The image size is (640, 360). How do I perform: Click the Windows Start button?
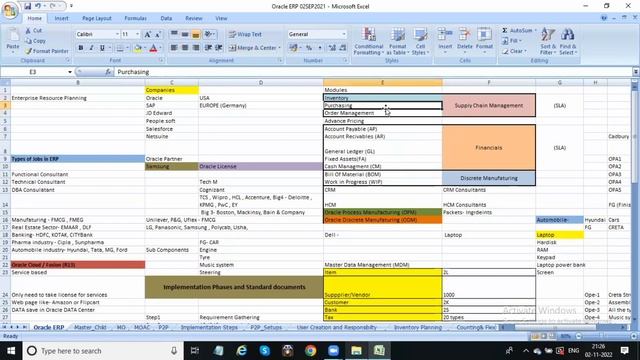(x=11, y=351)
